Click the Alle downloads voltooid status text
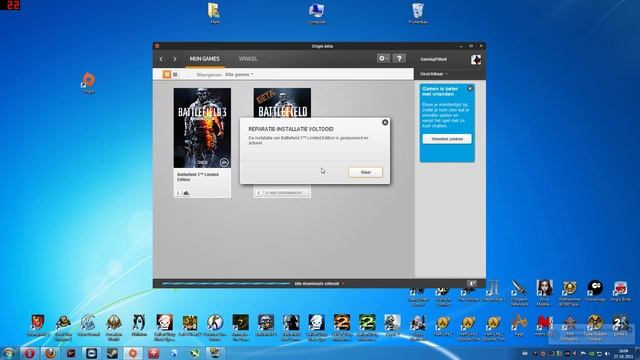Image resolution: width=640 pixels, height=360 pixels. click(x=317, y=283)
